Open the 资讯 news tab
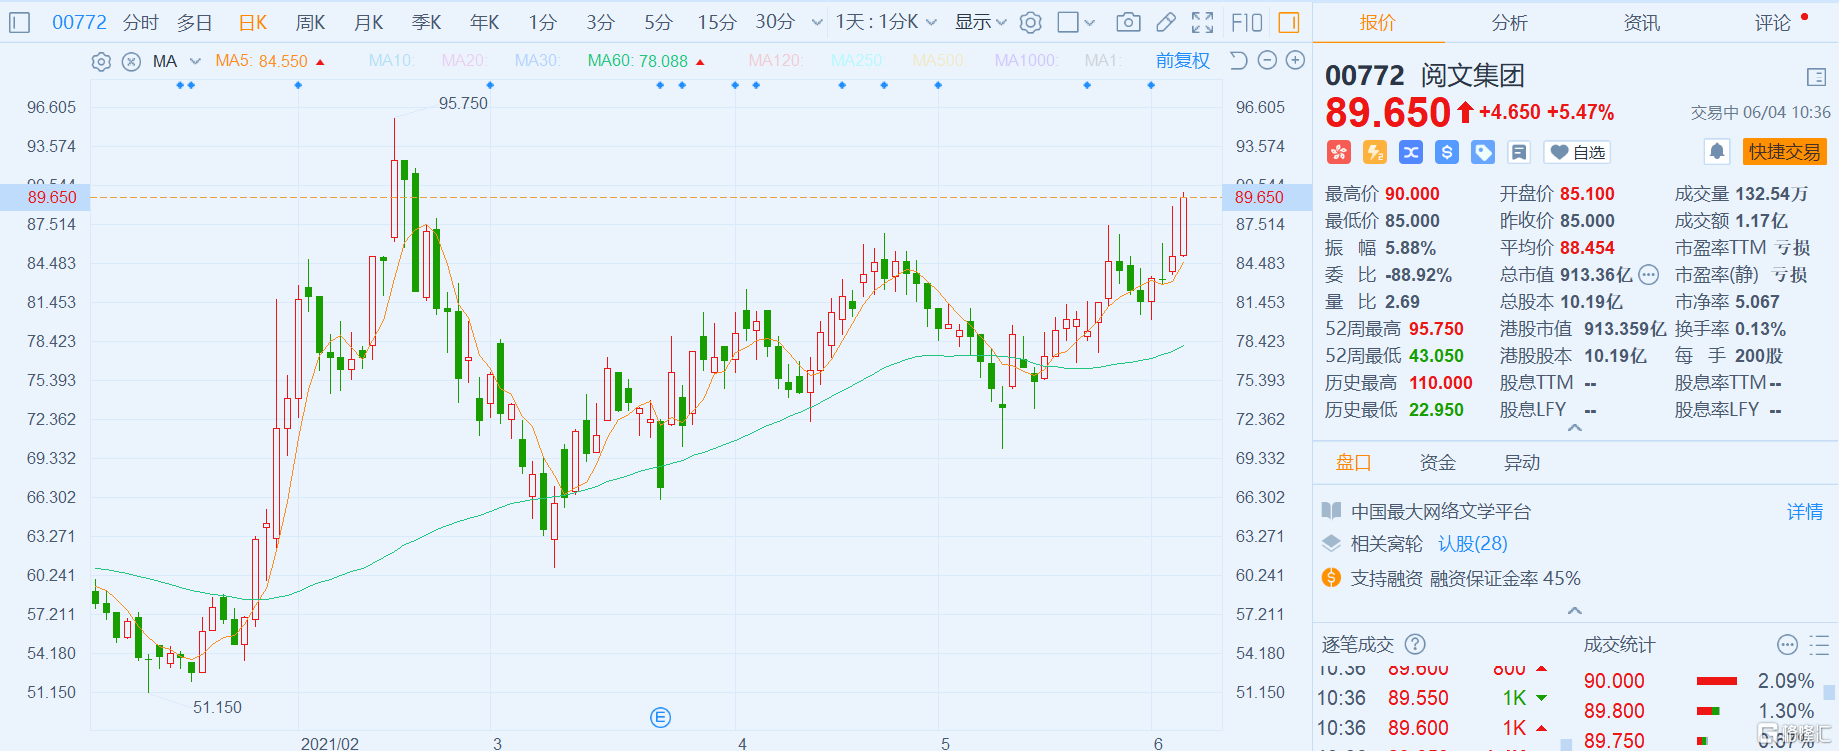The width and height of the screenshot is (1839, 751). pyautogui.click(x=1641, y=22)
